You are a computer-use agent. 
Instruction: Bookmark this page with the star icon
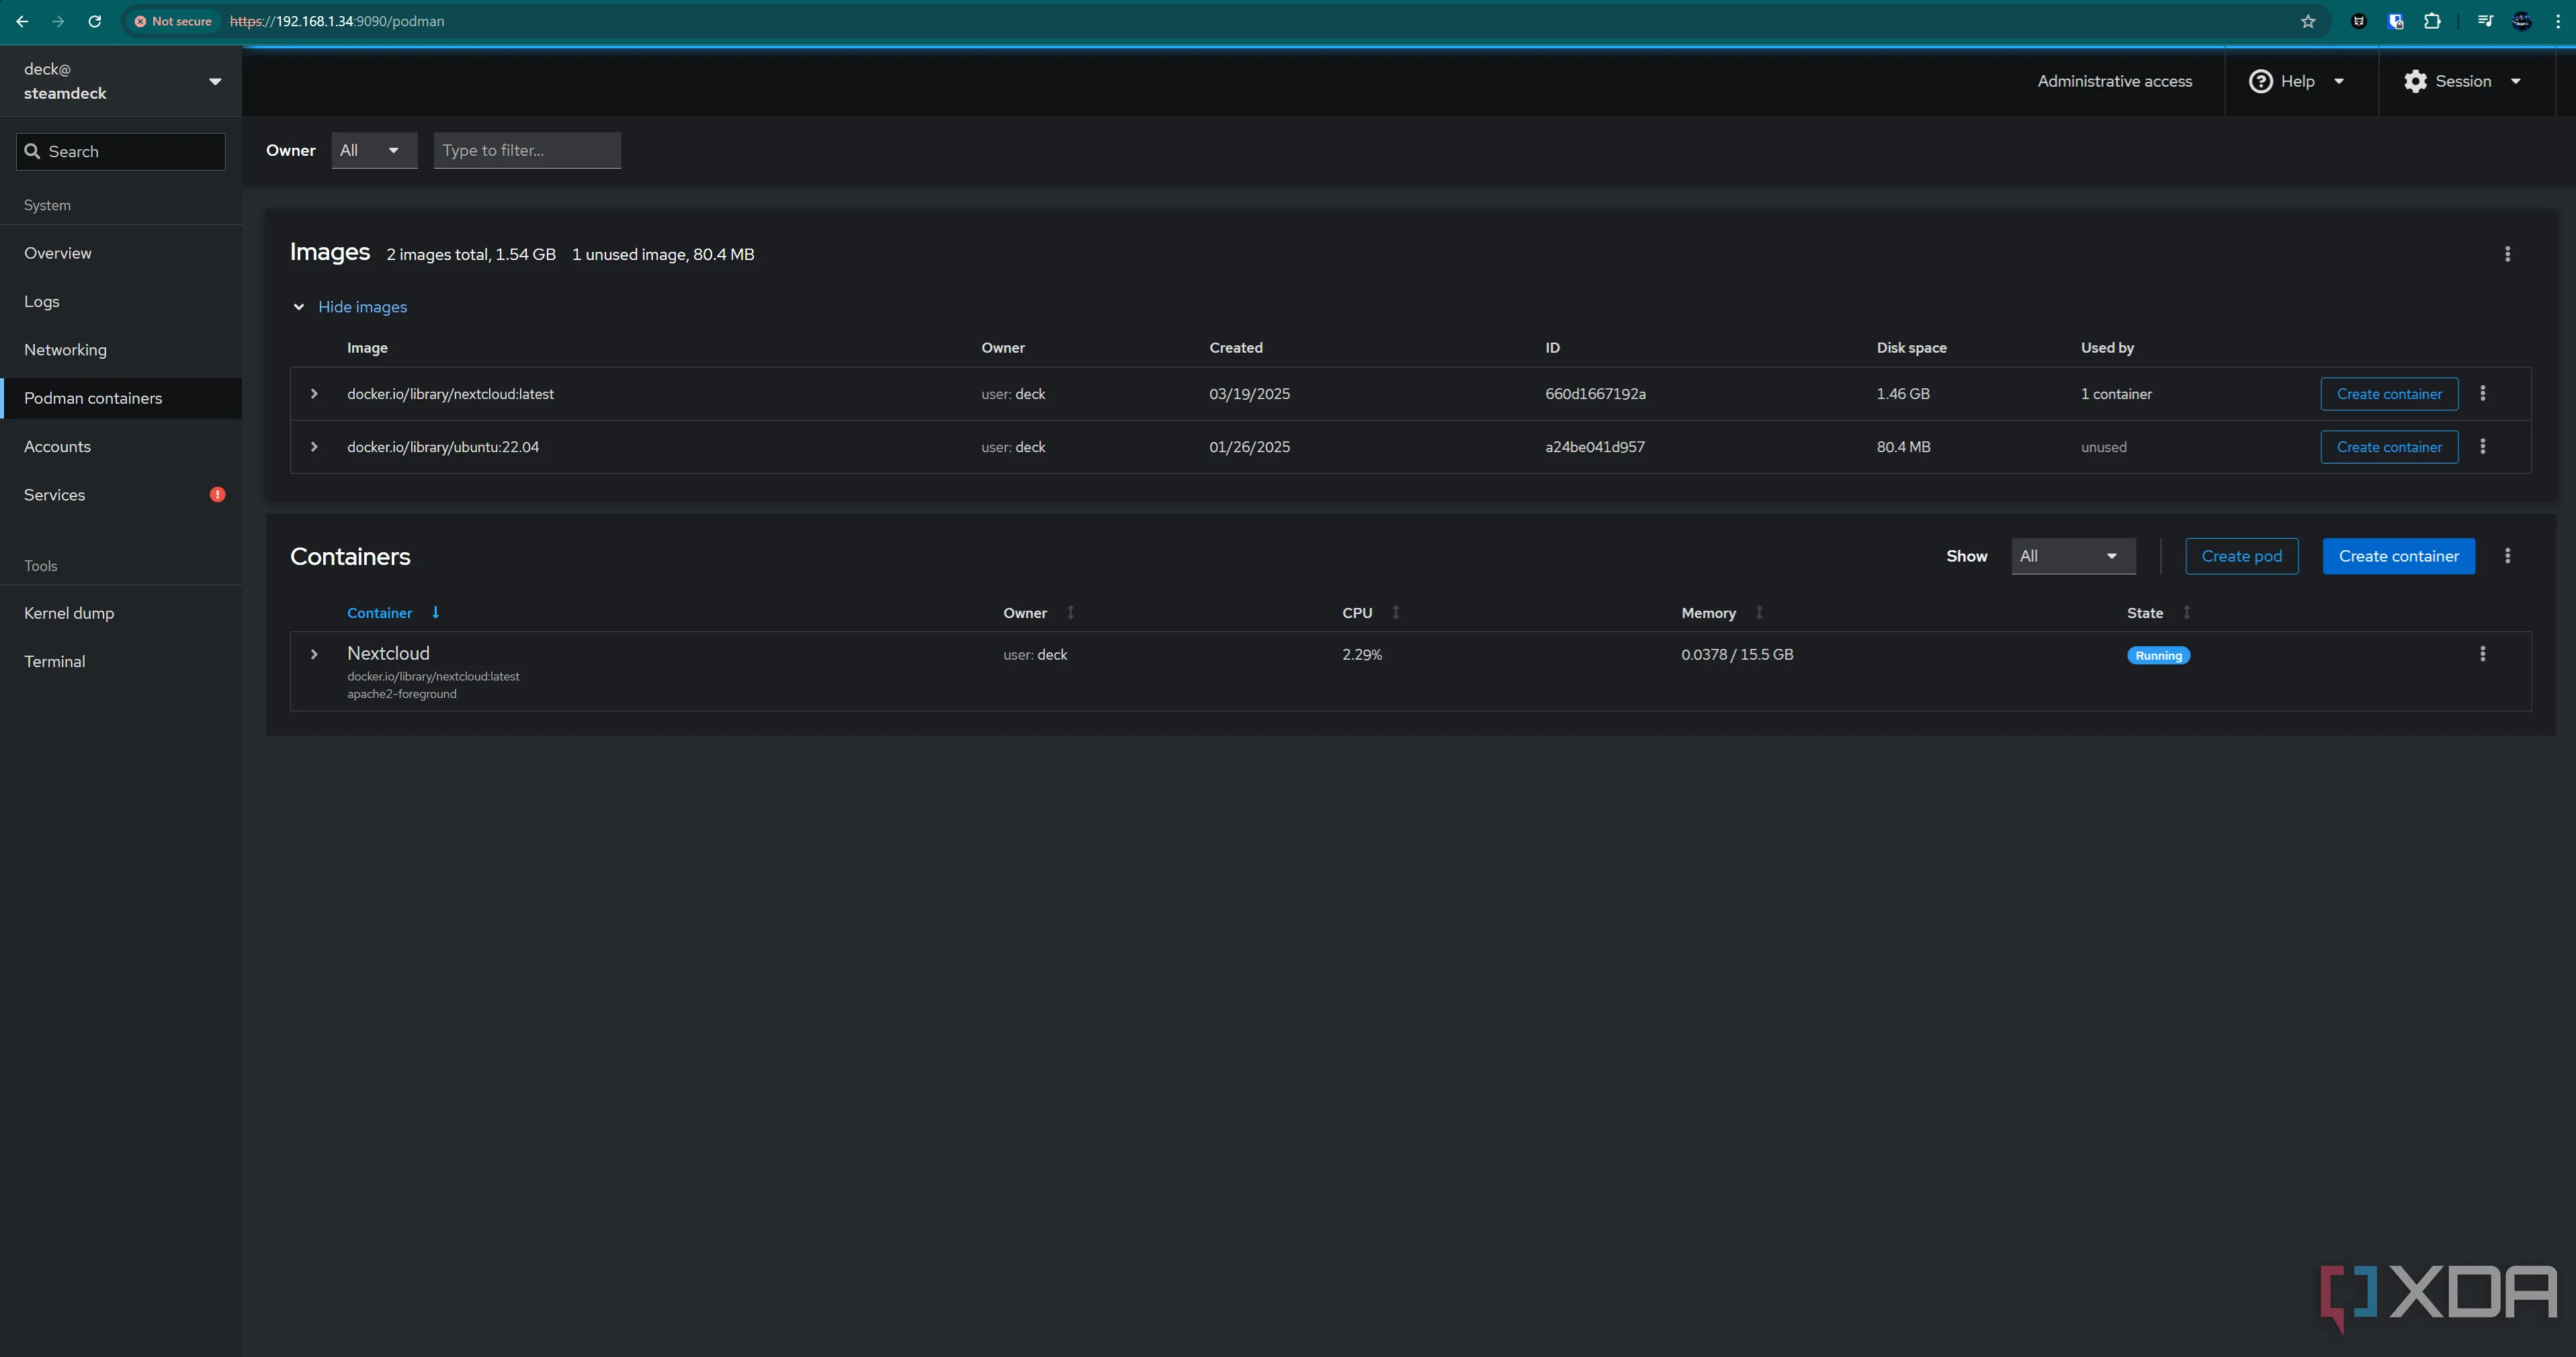pyautogui.click(x=2308, y=21)
